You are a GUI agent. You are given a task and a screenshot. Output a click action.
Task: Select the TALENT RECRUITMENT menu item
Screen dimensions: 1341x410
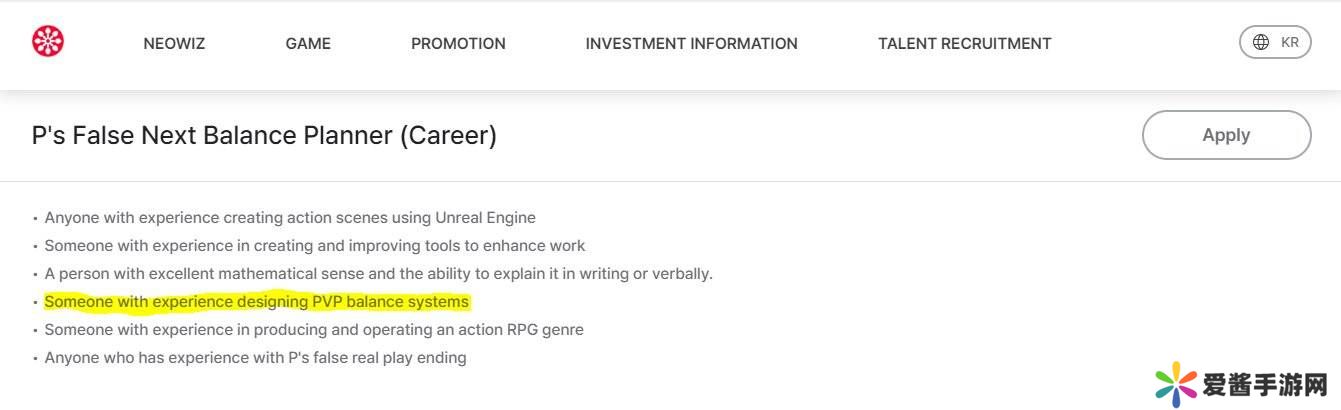pos(964,44)
